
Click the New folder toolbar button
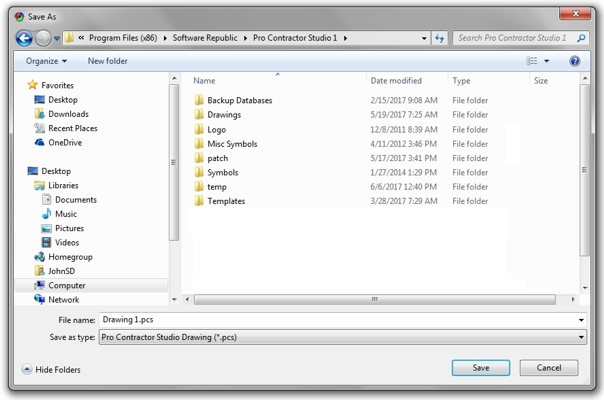108,61
